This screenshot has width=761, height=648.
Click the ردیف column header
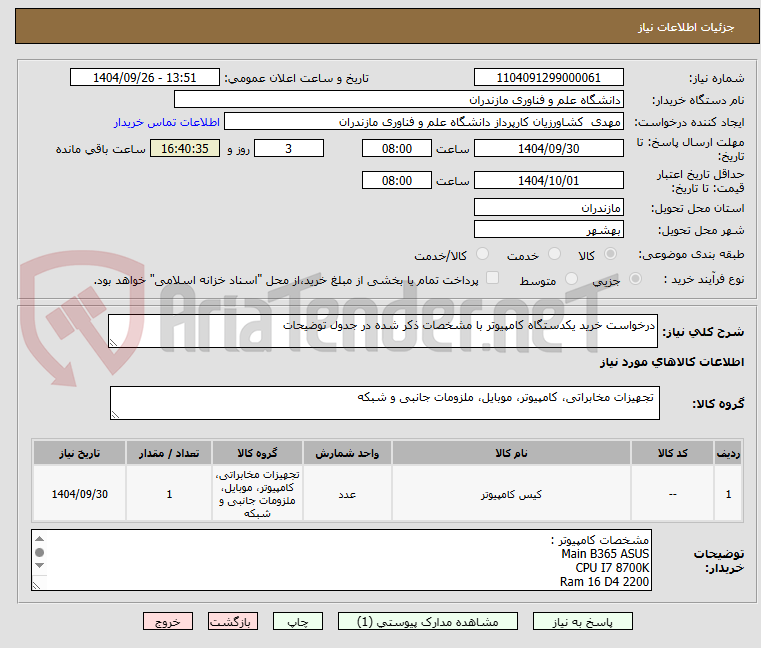click(x=728, y=453)
